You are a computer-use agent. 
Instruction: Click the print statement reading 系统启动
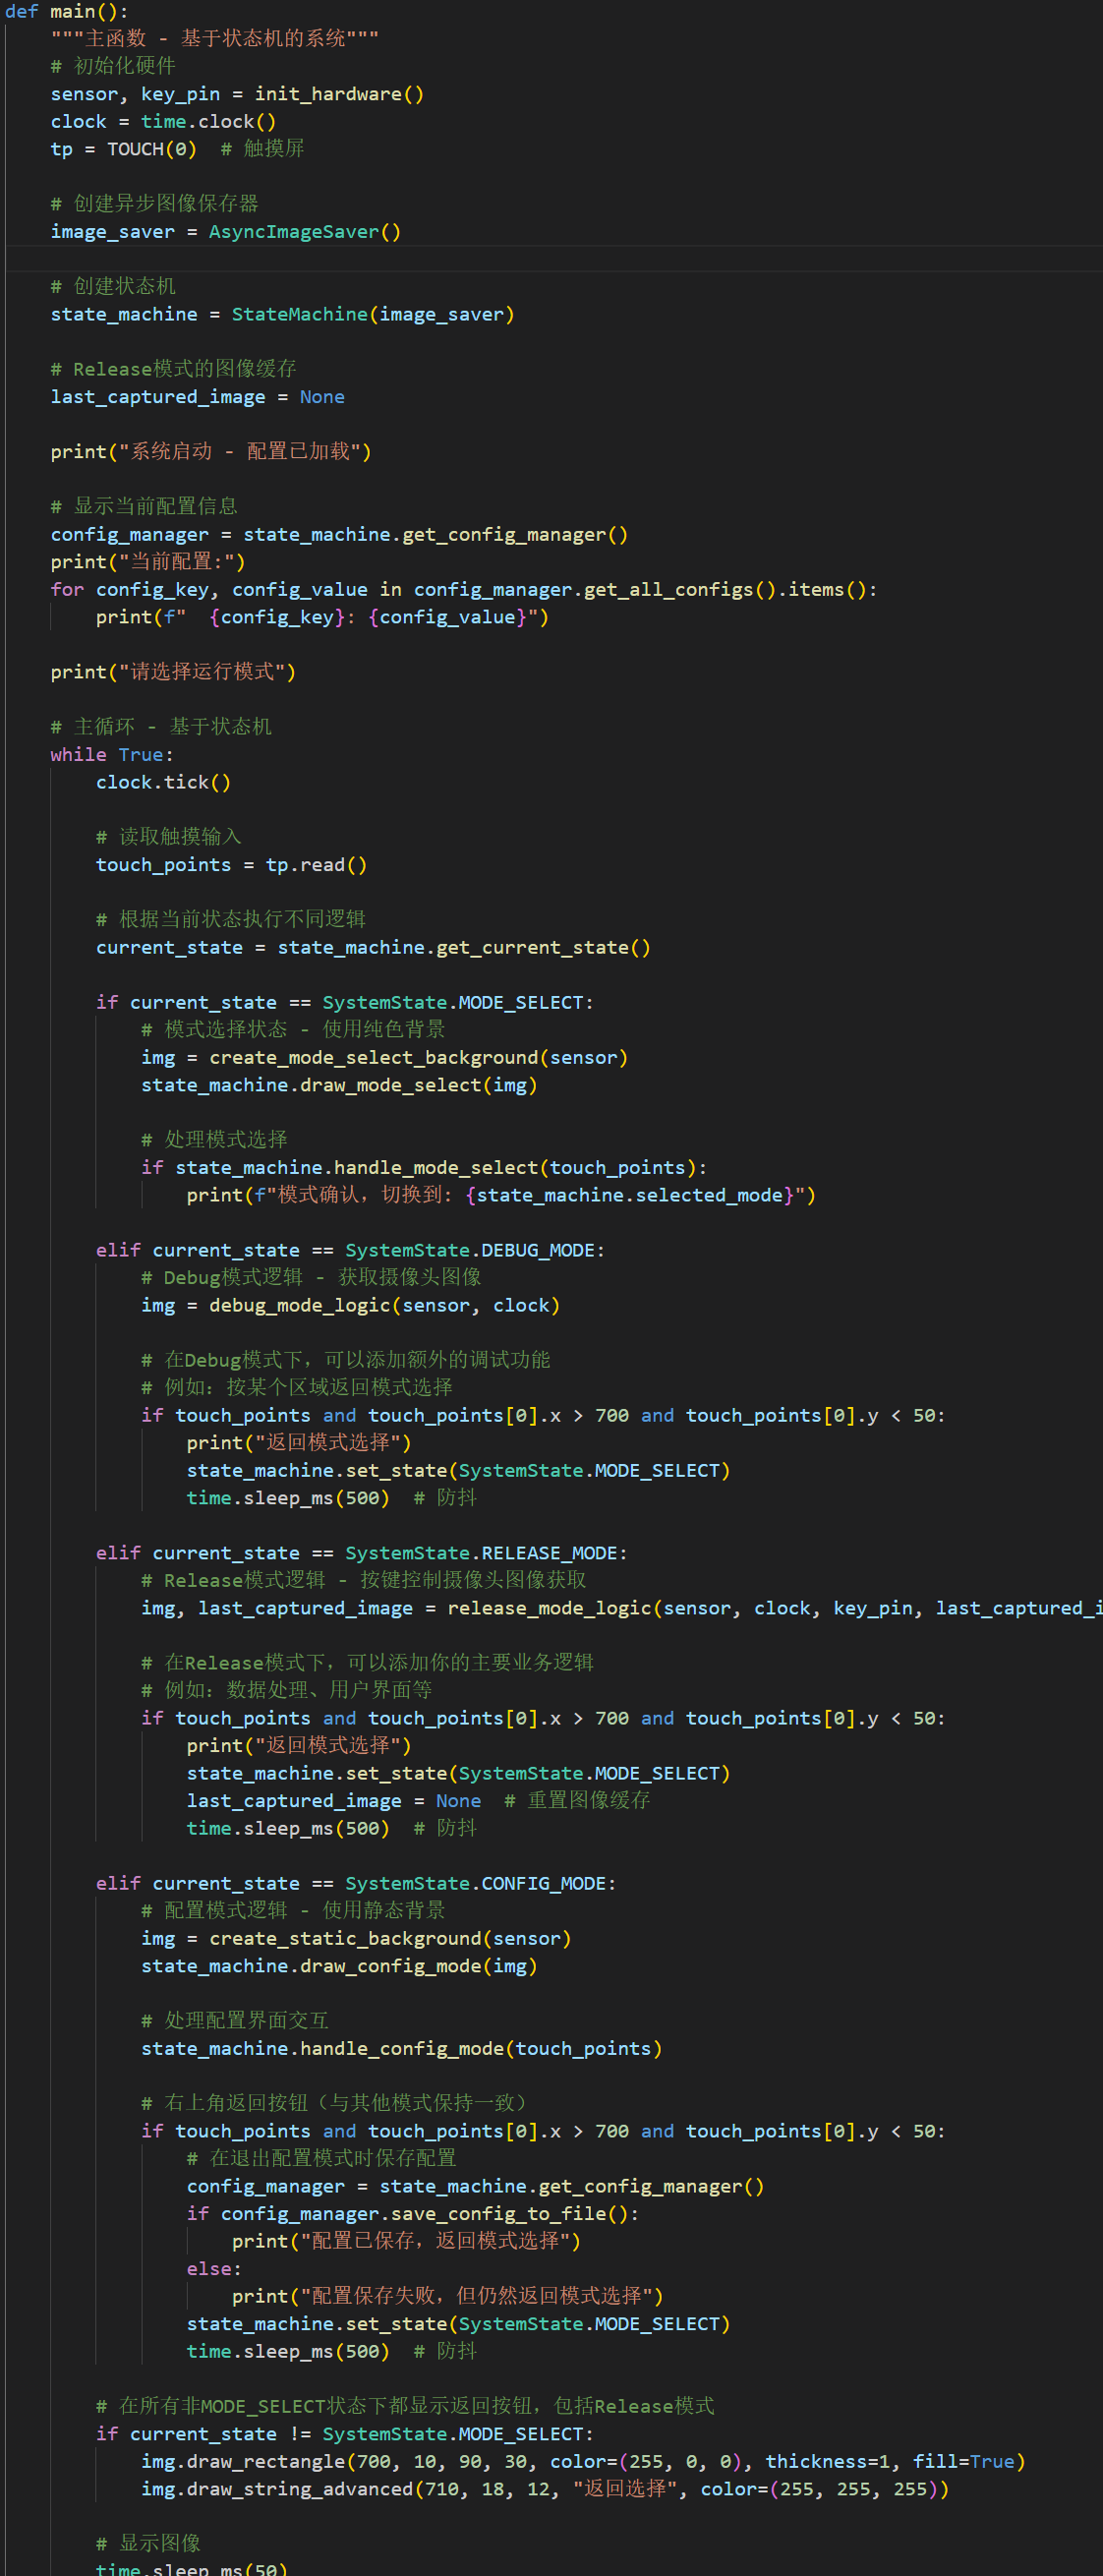click(210, 452)
